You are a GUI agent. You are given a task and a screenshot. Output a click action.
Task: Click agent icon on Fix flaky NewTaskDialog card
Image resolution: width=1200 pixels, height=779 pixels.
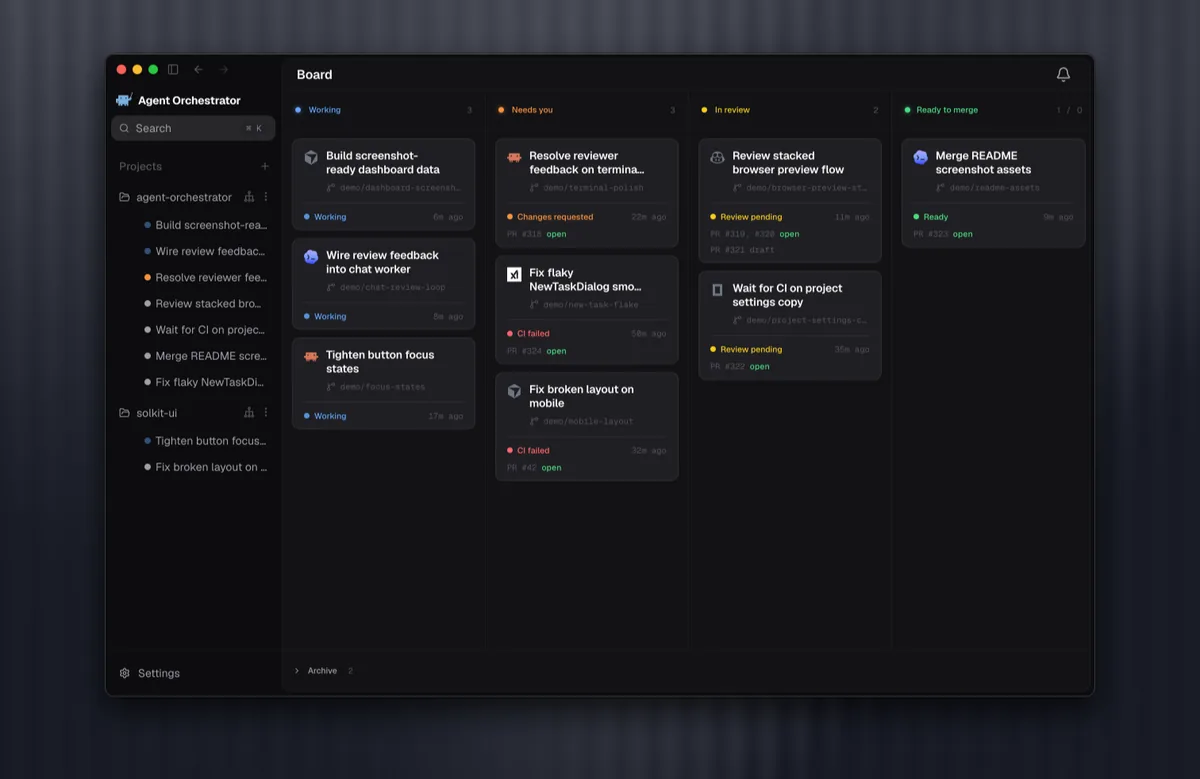514,274
